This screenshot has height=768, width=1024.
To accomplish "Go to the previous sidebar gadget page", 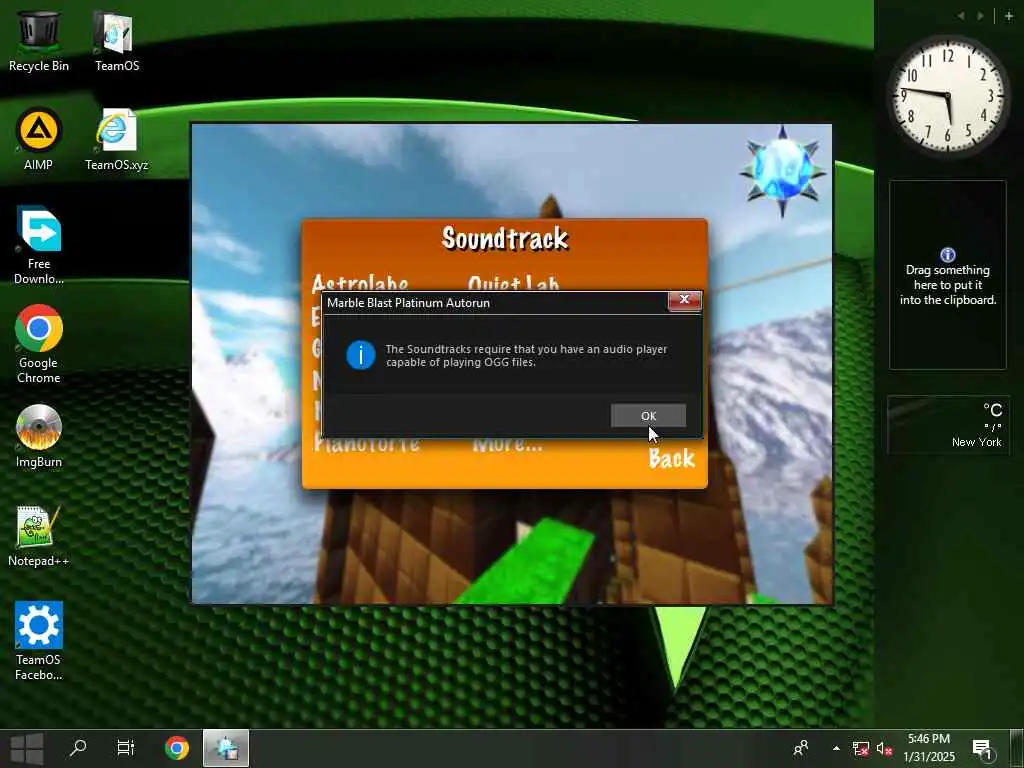I will [x=961, y=16].
